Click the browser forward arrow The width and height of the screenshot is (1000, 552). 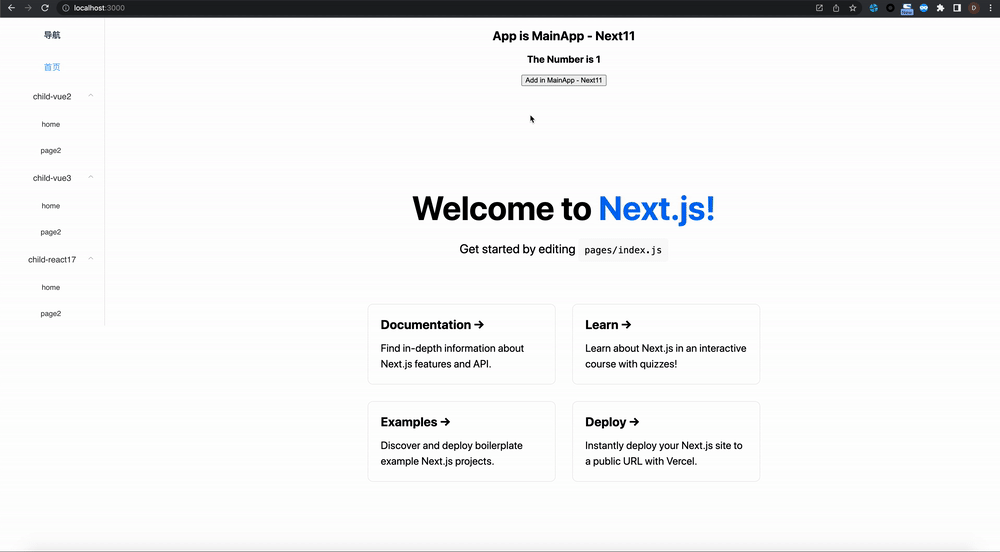pos(27,8)
